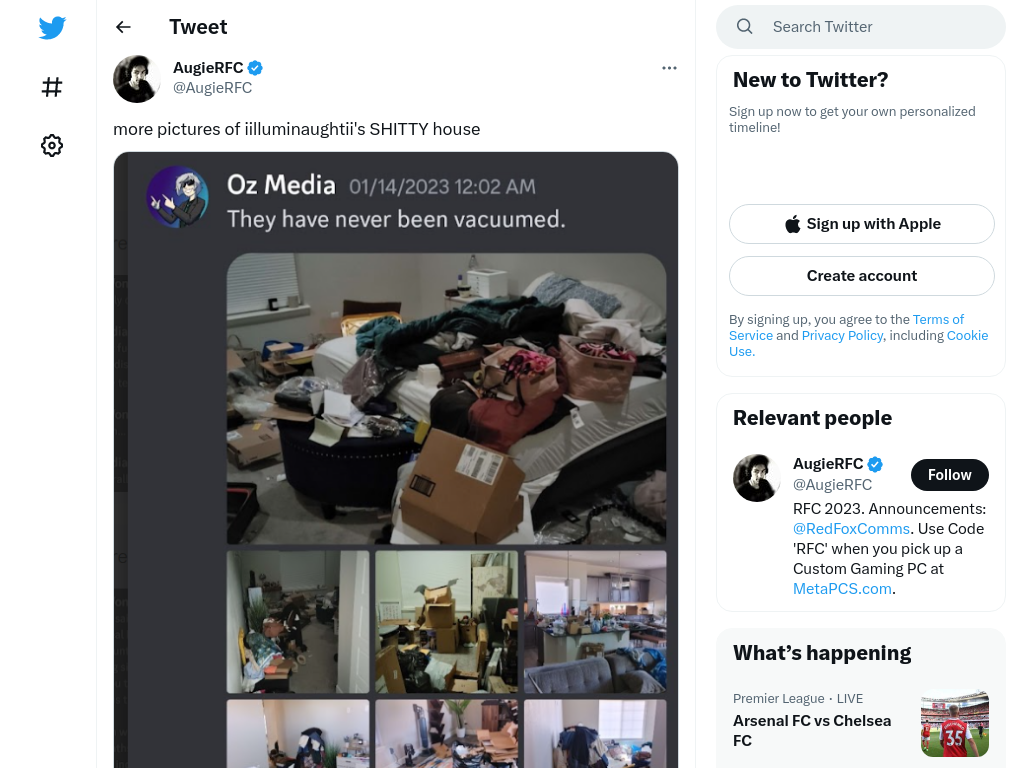Screen dimensions: 1024x768
Task: Click the search magnifier icon
Action: click(x=744, y=27)
